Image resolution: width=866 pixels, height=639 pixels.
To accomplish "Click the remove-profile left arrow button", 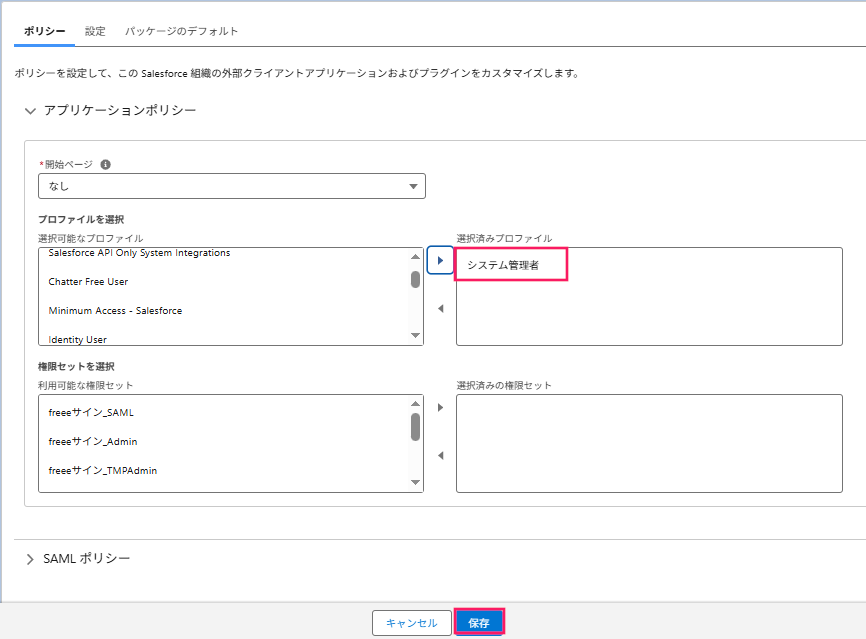I will (441, 309).
